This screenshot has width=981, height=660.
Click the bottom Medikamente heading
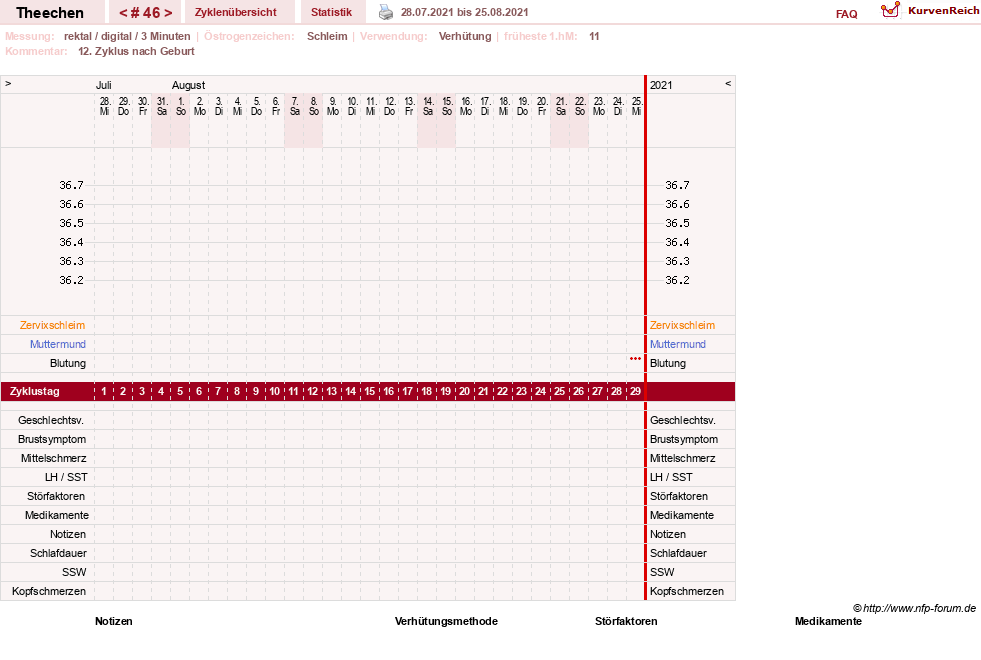(828, 621)
